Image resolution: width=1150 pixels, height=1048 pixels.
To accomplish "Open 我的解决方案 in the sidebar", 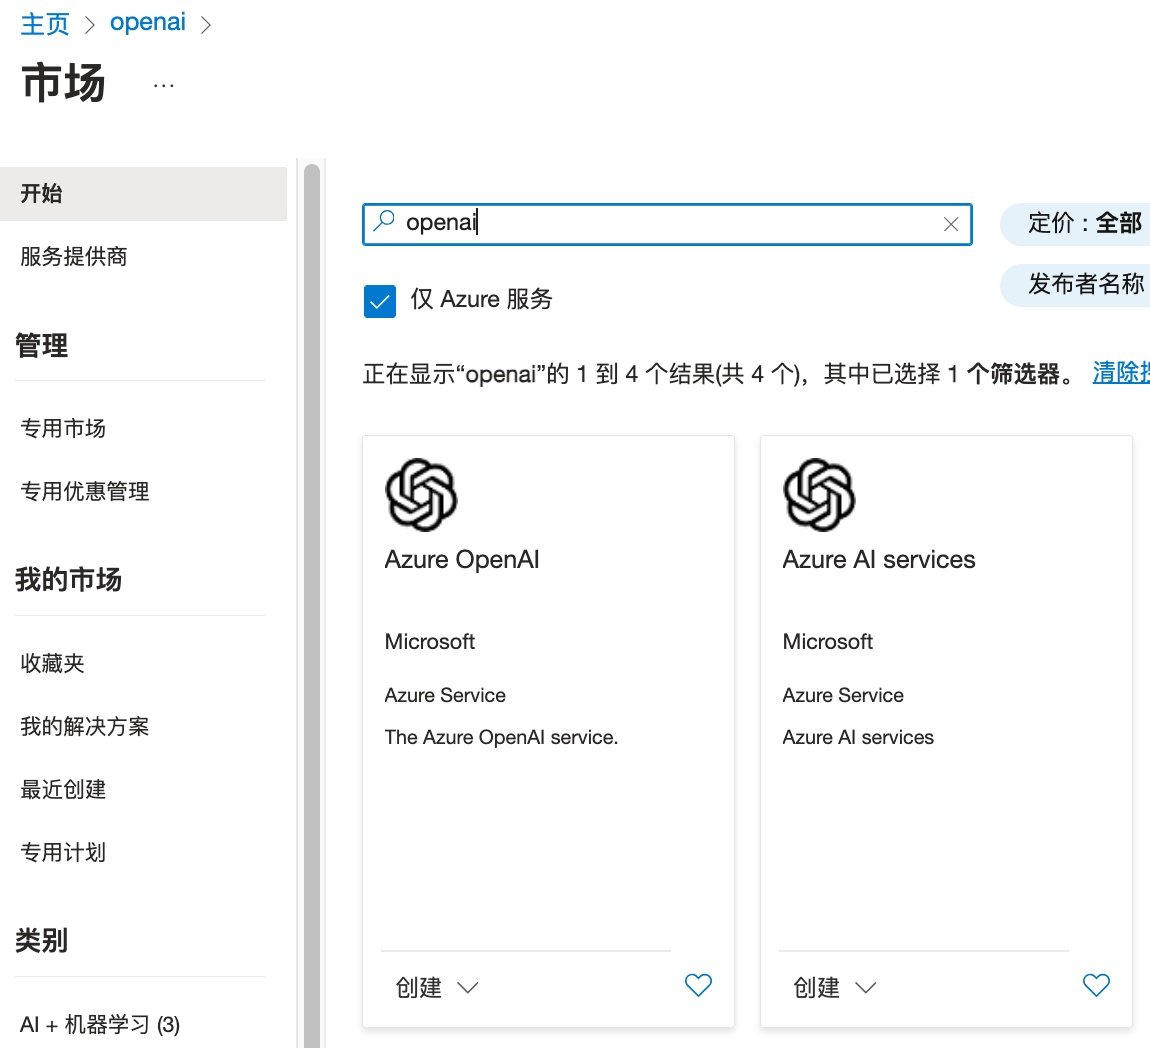I will [85, 726].
